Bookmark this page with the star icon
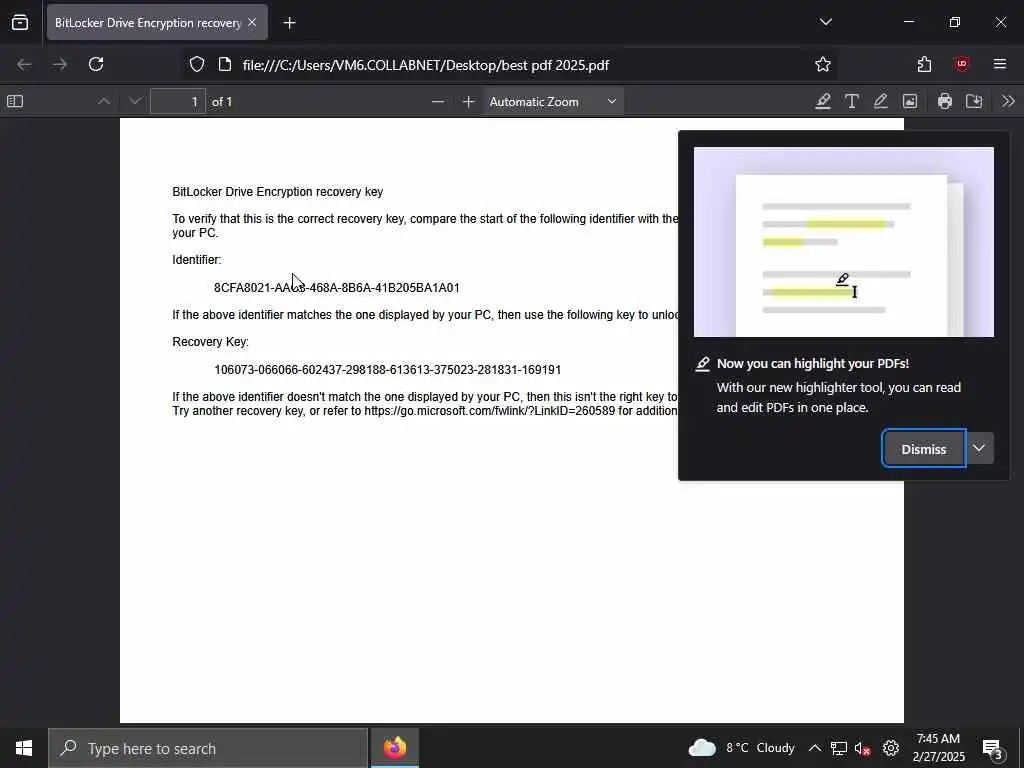 pos(823,64)
